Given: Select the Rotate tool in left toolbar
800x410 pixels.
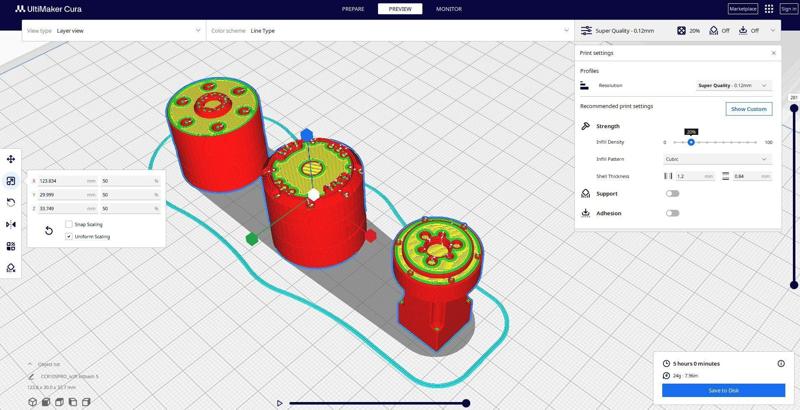Looking at the screenshot, I should click(11, 202).
